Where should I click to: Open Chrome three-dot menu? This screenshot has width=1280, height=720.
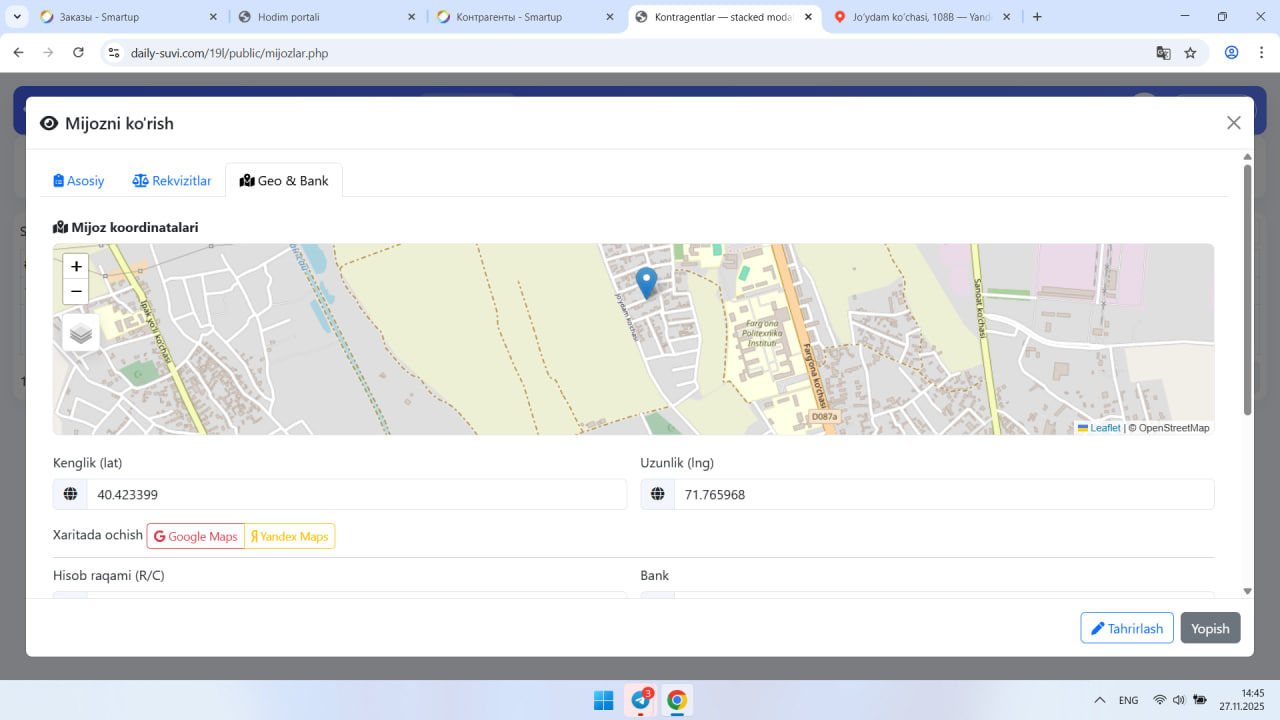click(1260, 53)
